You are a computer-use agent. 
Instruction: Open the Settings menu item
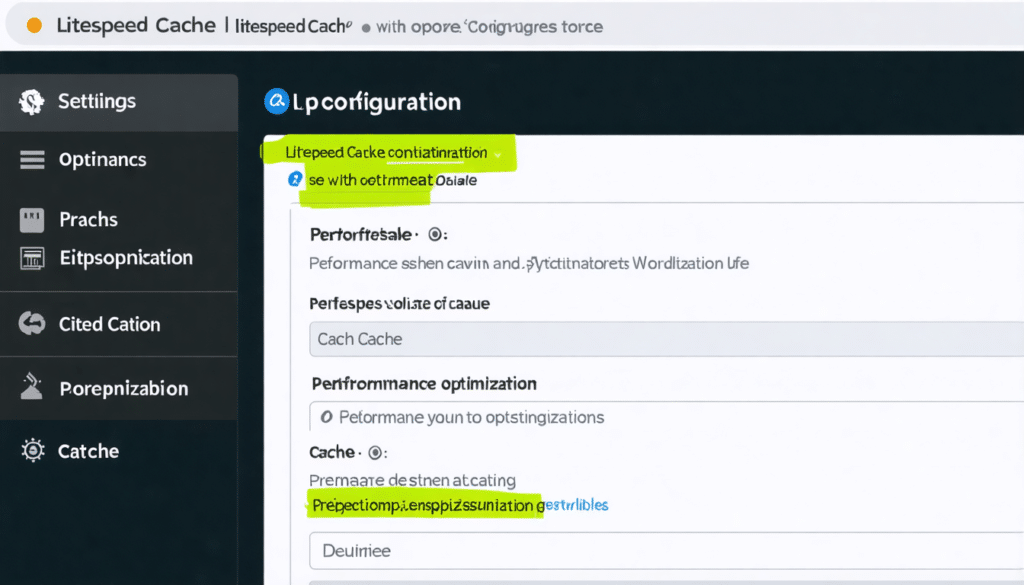[x=119, y=102]
